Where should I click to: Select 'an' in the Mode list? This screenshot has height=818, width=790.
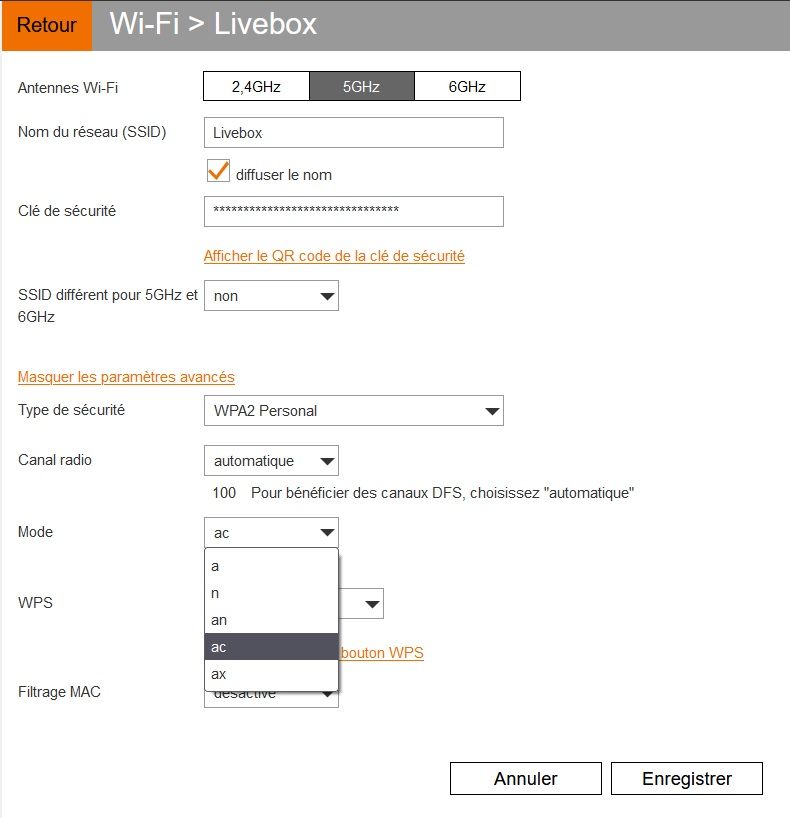tap(271, 620)
